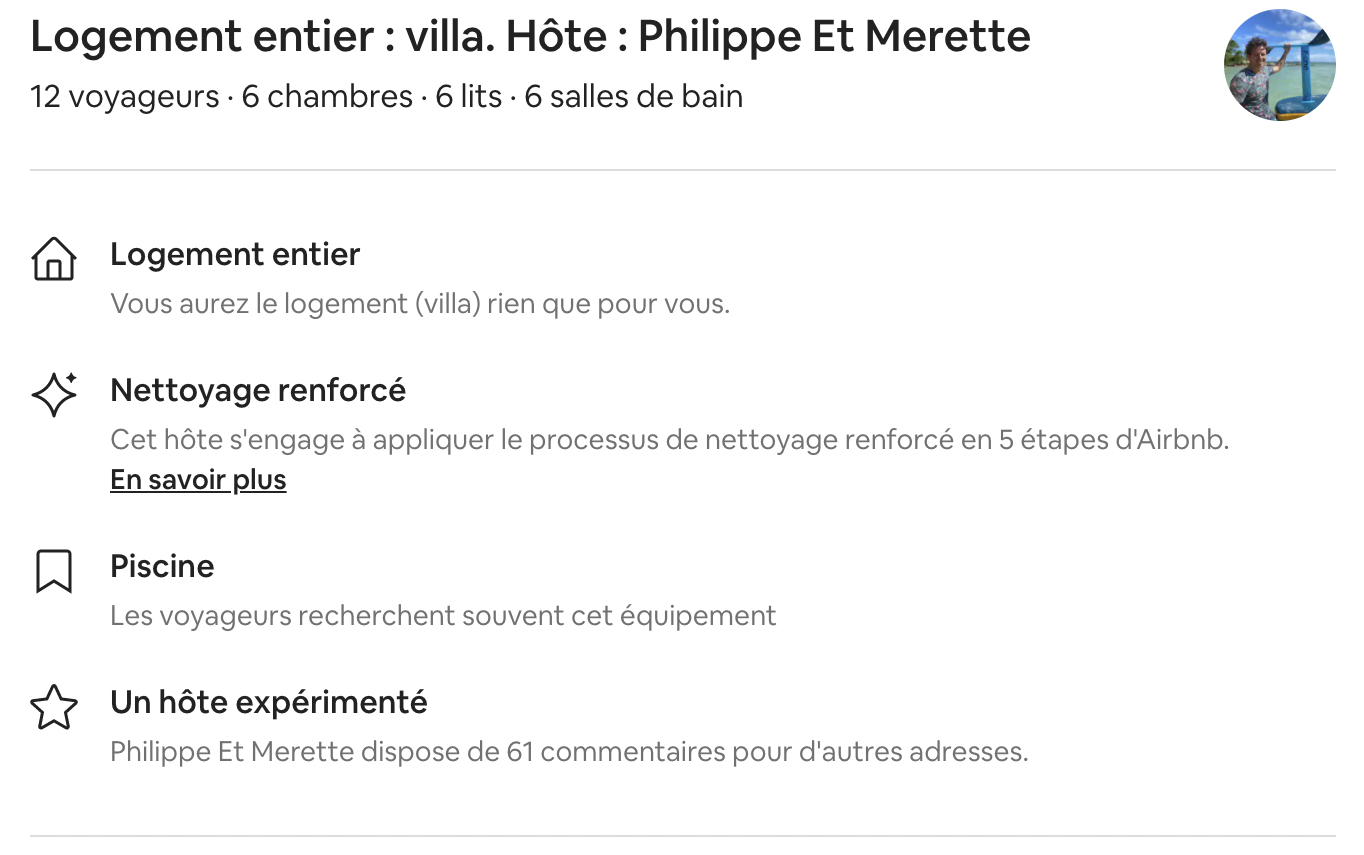Click the divider line under the listing summary
This screenshot has width=1364, height=855.
(x=683, y=170)
